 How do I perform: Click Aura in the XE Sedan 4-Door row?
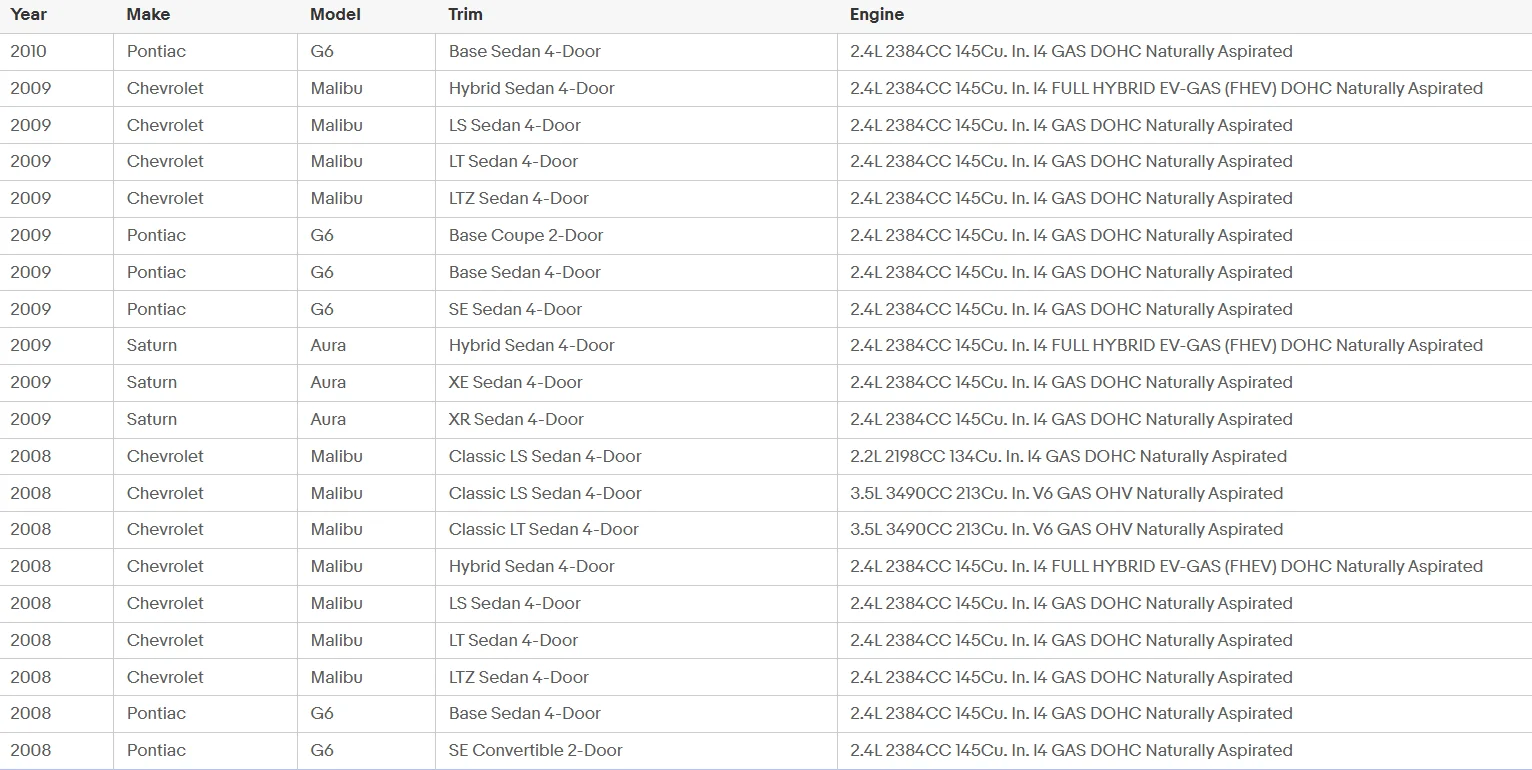coord(328,383)
